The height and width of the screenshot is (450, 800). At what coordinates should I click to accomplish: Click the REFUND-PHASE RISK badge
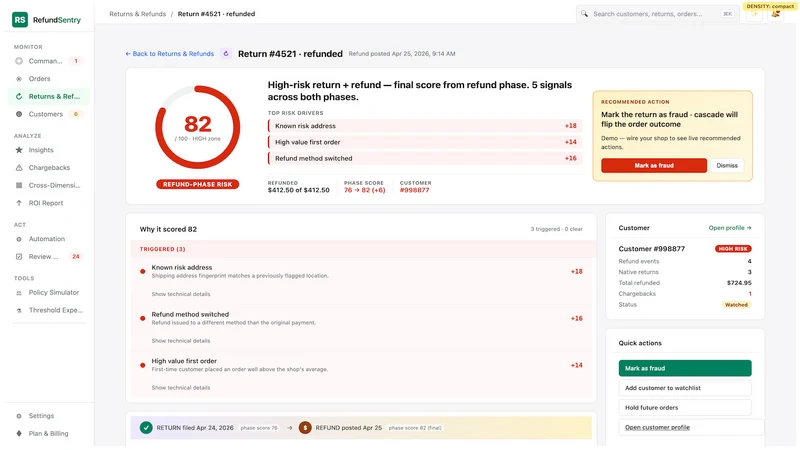coord(197,184)
